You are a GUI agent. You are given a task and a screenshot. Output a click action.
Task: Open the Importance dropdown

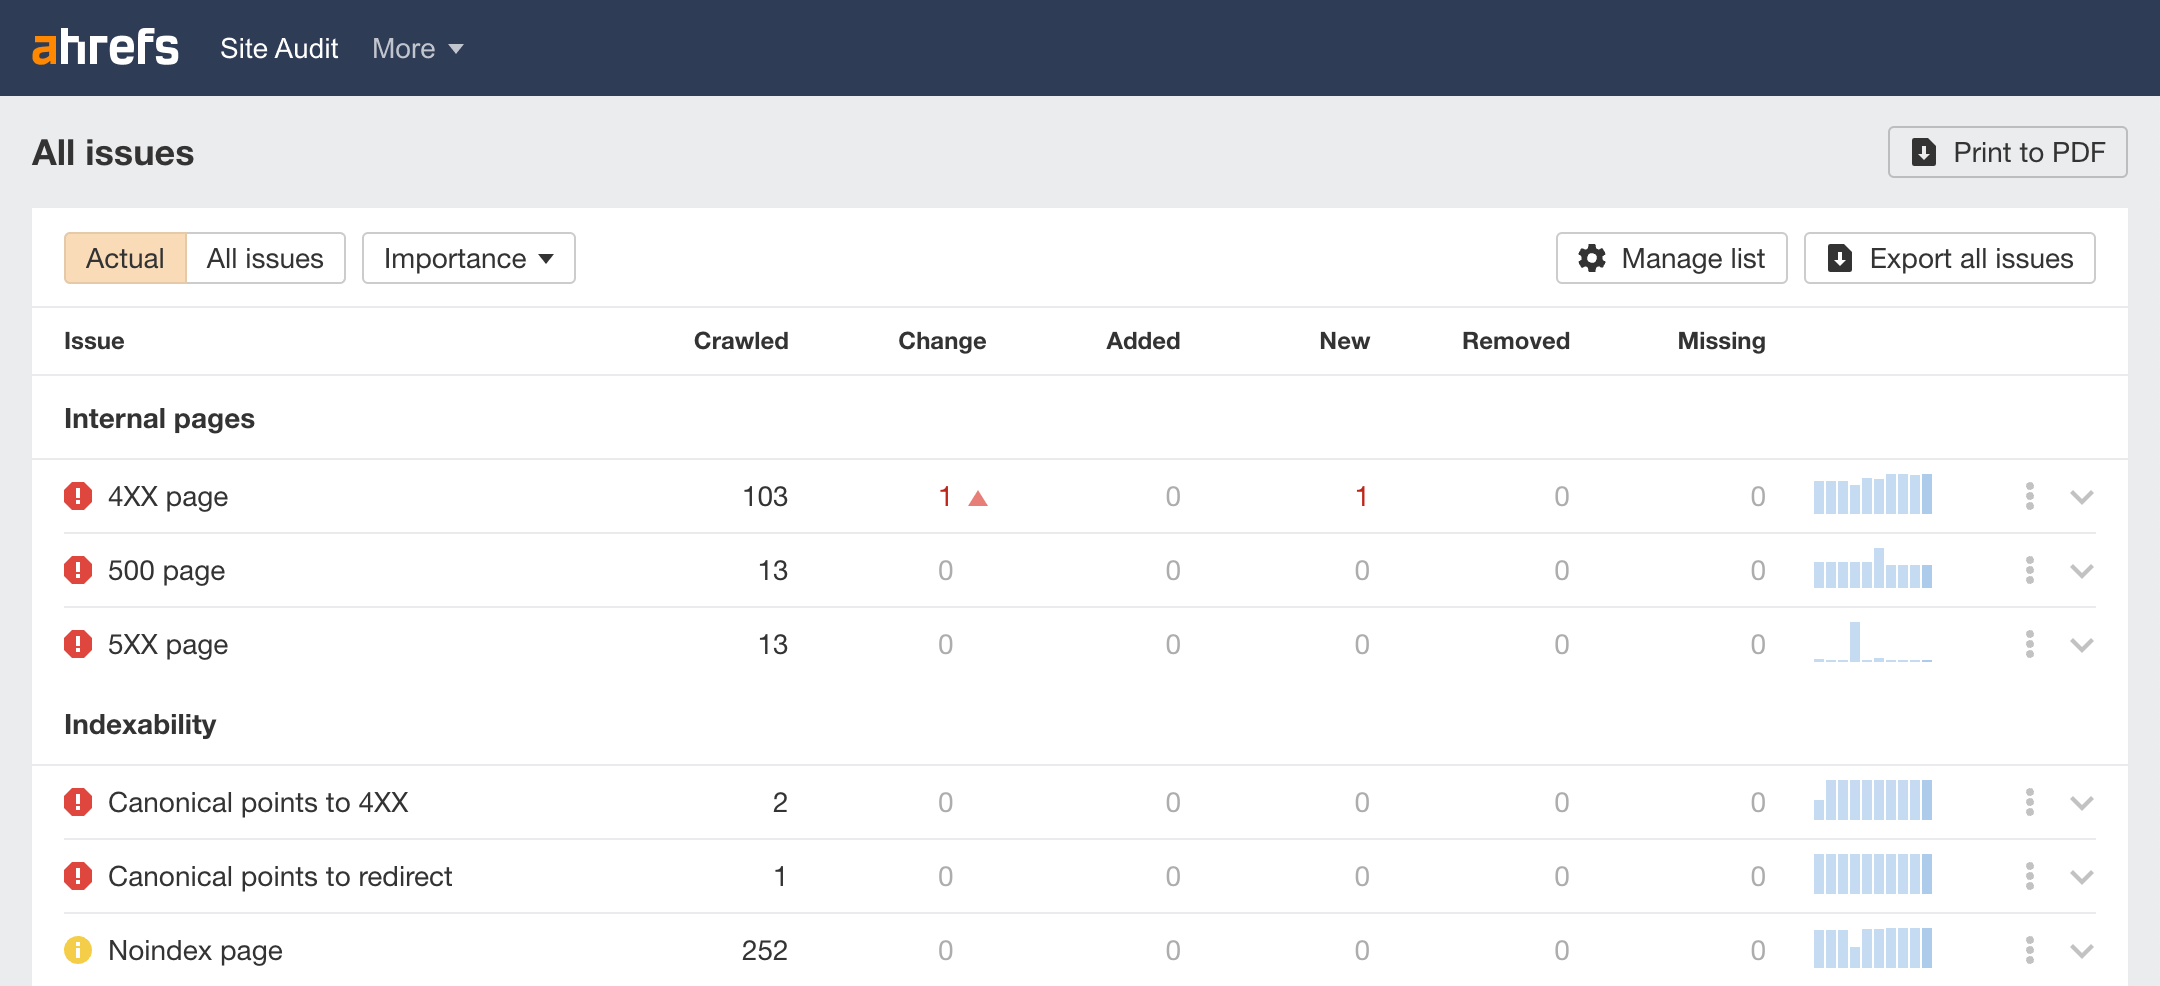coord(468,258)
